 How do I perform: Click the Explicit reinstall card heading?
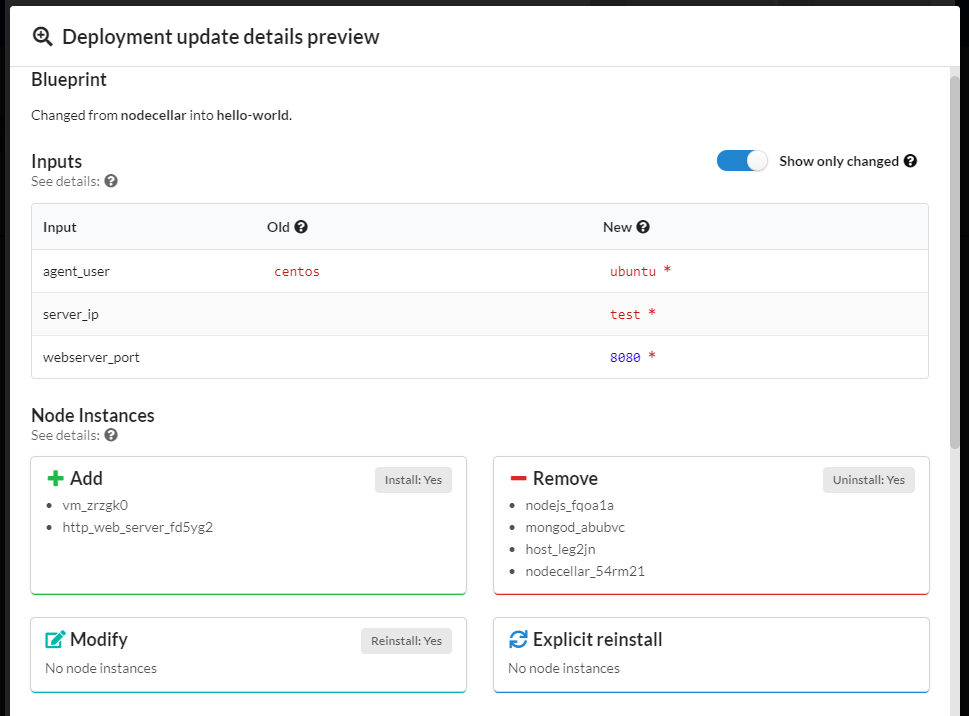[598, 639]
